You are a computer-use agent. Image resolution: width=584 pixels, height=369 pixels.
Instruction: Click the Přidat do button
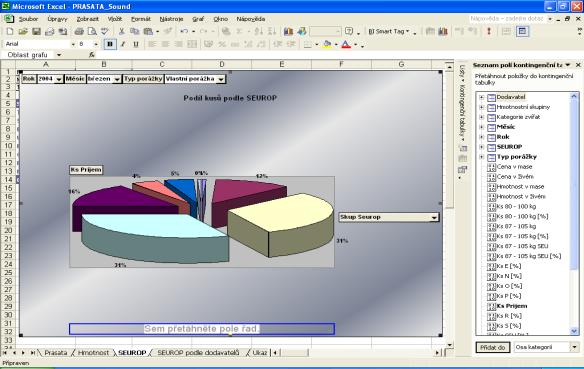[x=493, y=347]
